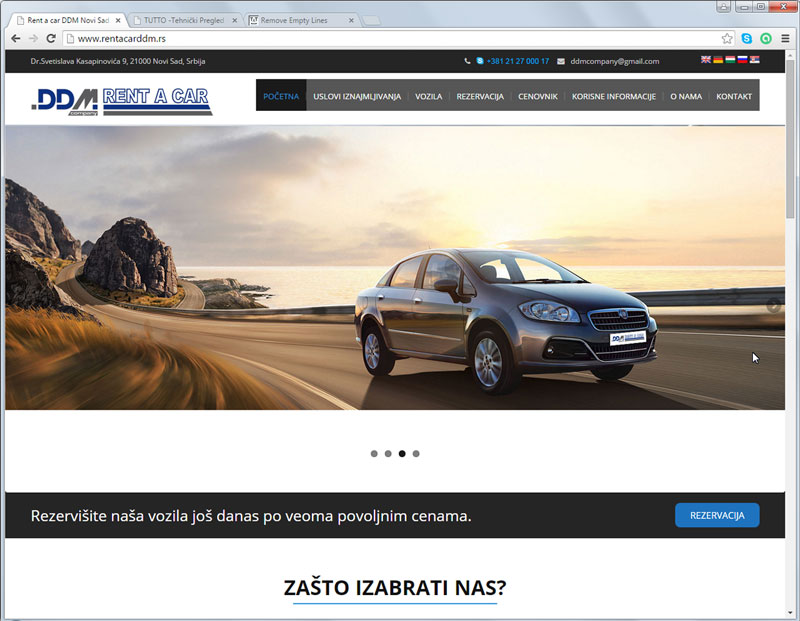The height and width of the screenshot is (621, 800).
Task: Click the scrollbar down arrow
Action: 790,613
